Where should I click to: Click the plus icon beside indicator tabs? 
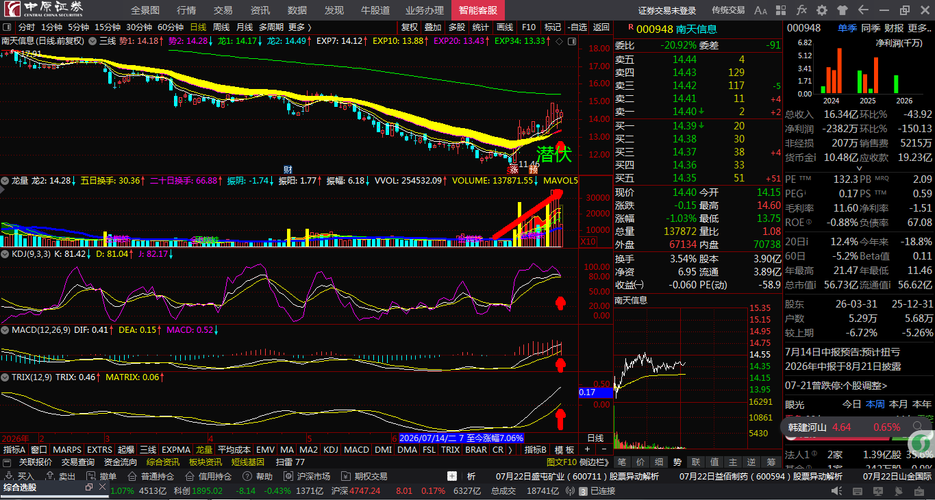click(x=587, y=450)
